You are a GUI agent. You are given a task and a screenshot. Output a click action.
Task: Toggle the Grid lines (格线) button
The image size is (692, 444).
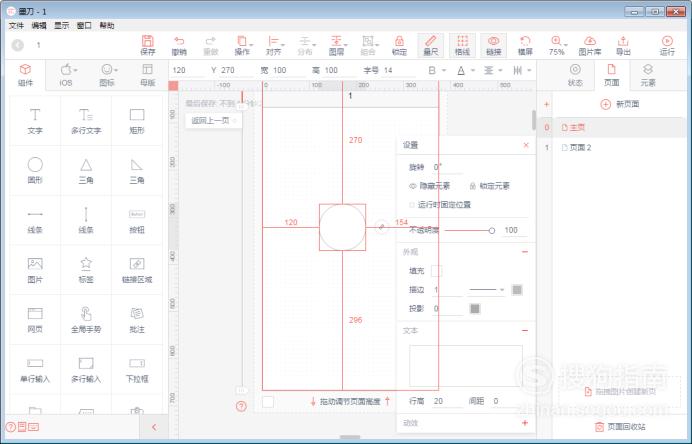click(462, 45)
